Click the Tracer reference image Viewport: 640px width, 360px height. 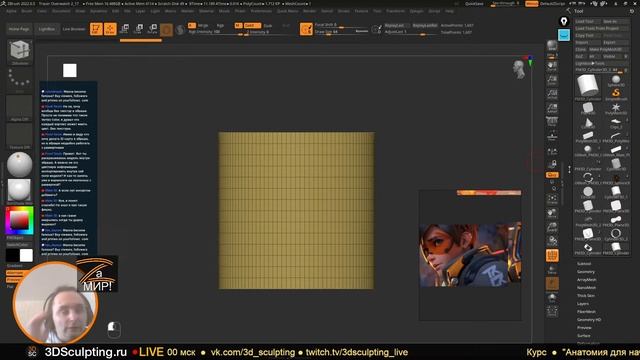pos(470,254)
